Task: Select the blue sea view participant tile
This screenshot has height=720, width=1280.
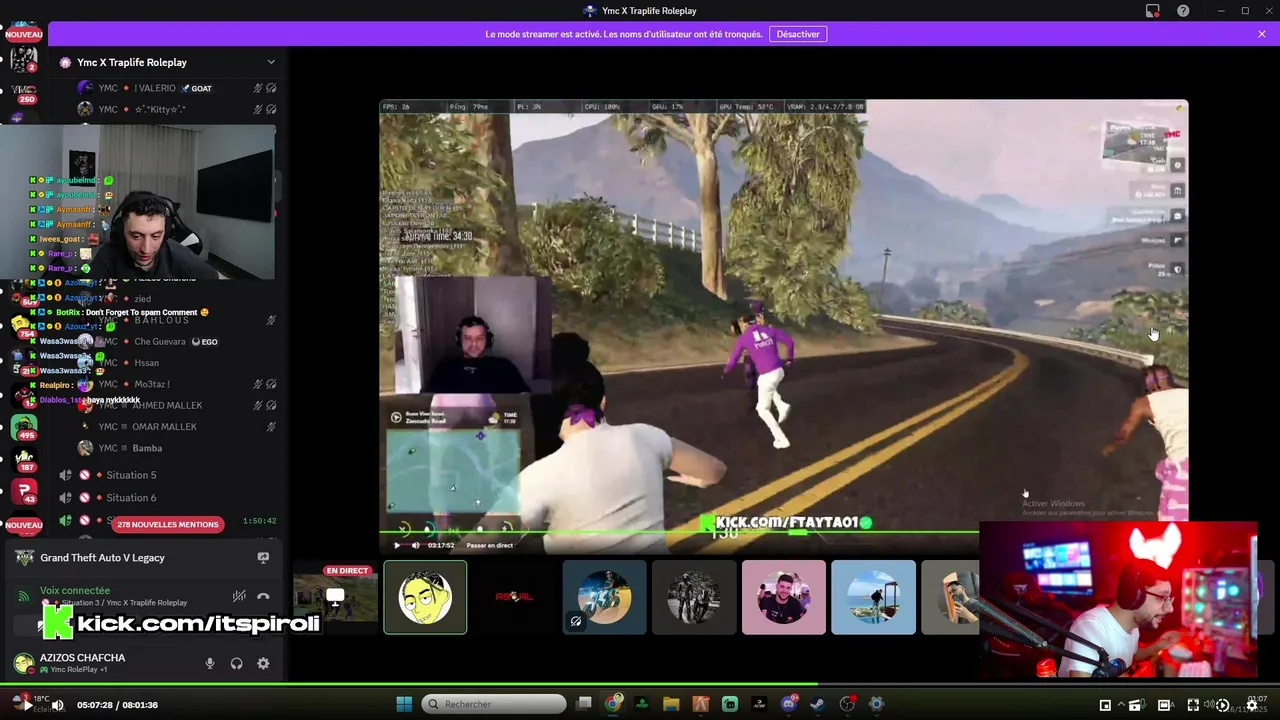Action: point(873,597)
